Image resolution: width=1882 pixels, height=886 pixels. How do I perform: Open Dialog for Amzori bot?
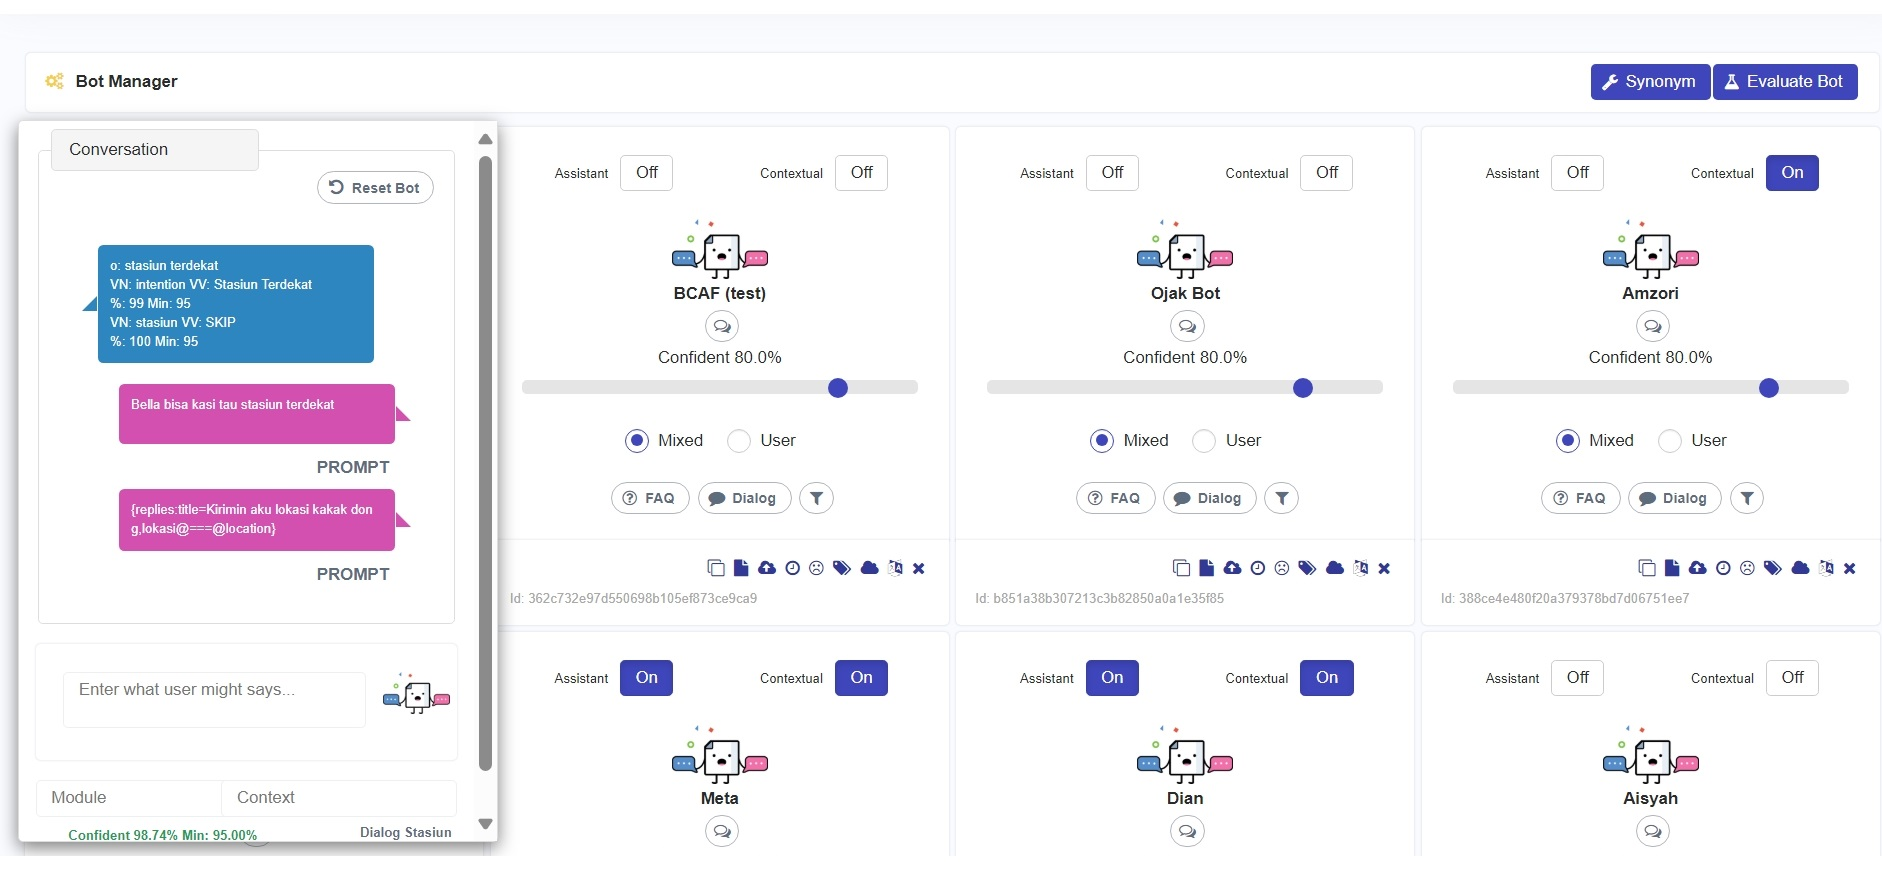point(1674,498)
